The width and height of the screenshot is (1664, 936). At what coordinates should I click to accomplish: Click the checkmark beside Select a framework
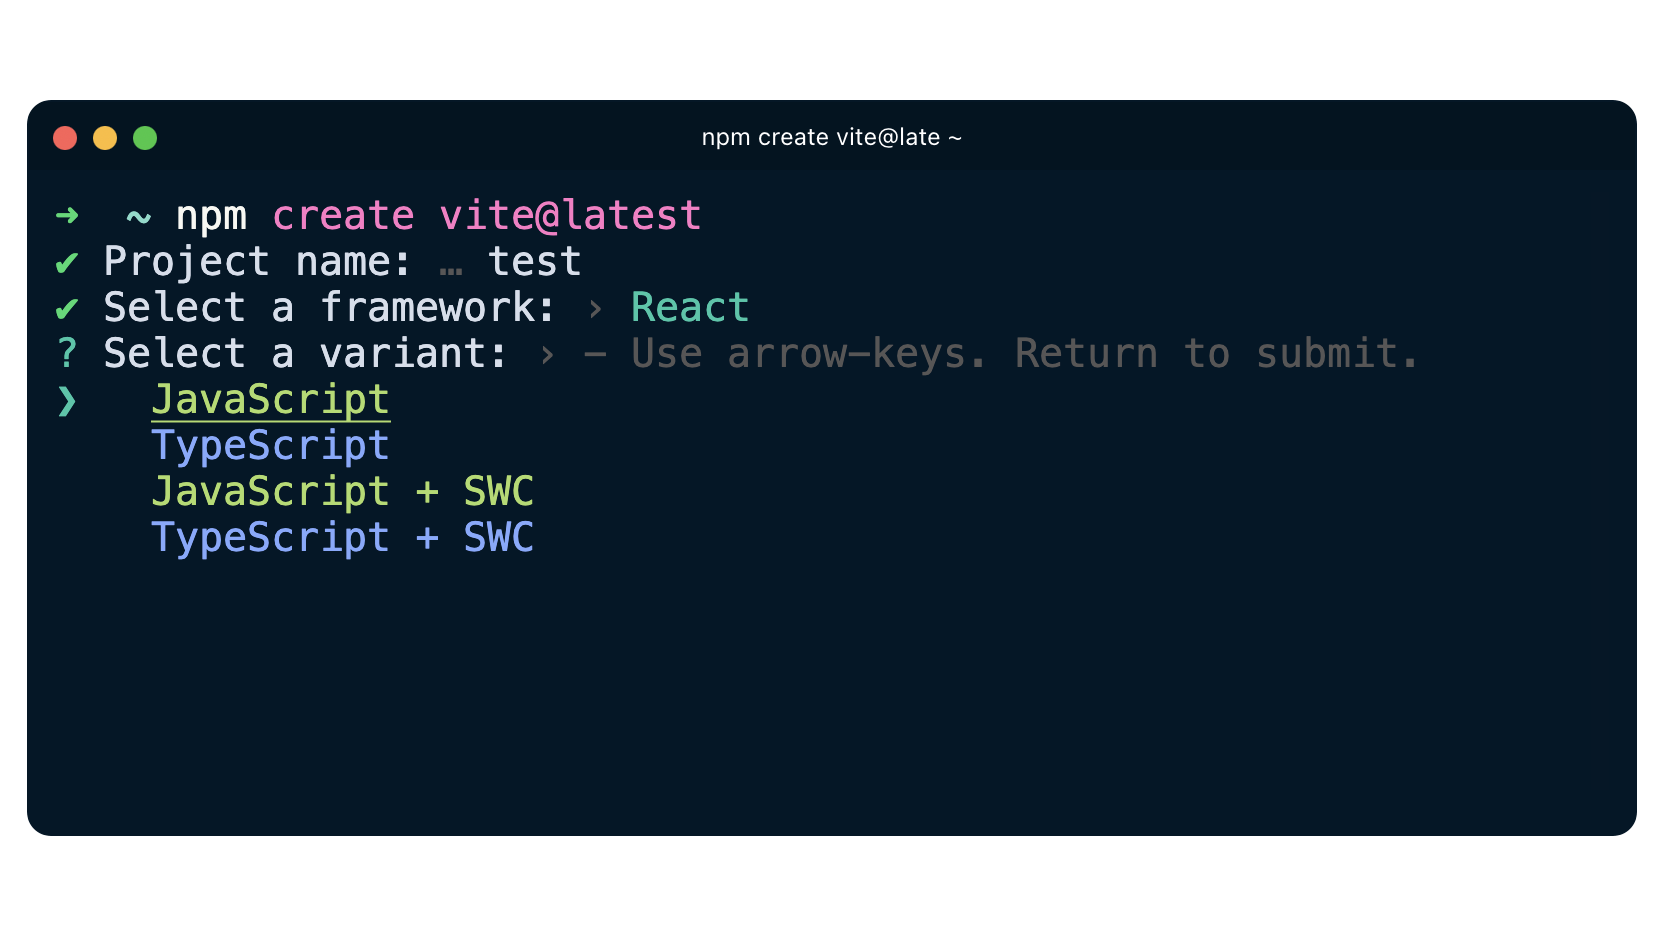[67, 309]
